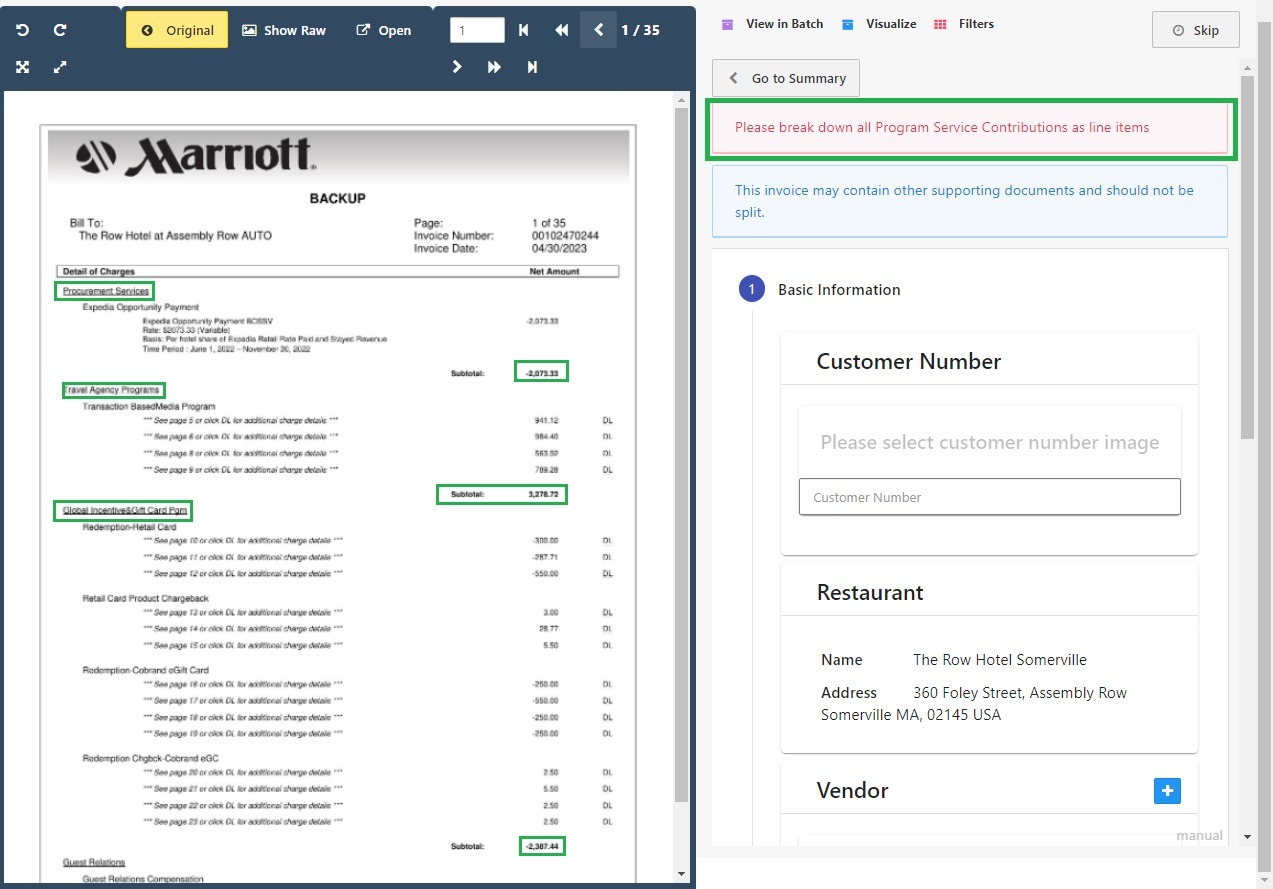Click the Customer Number text field
Screen dimensions: 1273x889
click(x=990, y=497)
